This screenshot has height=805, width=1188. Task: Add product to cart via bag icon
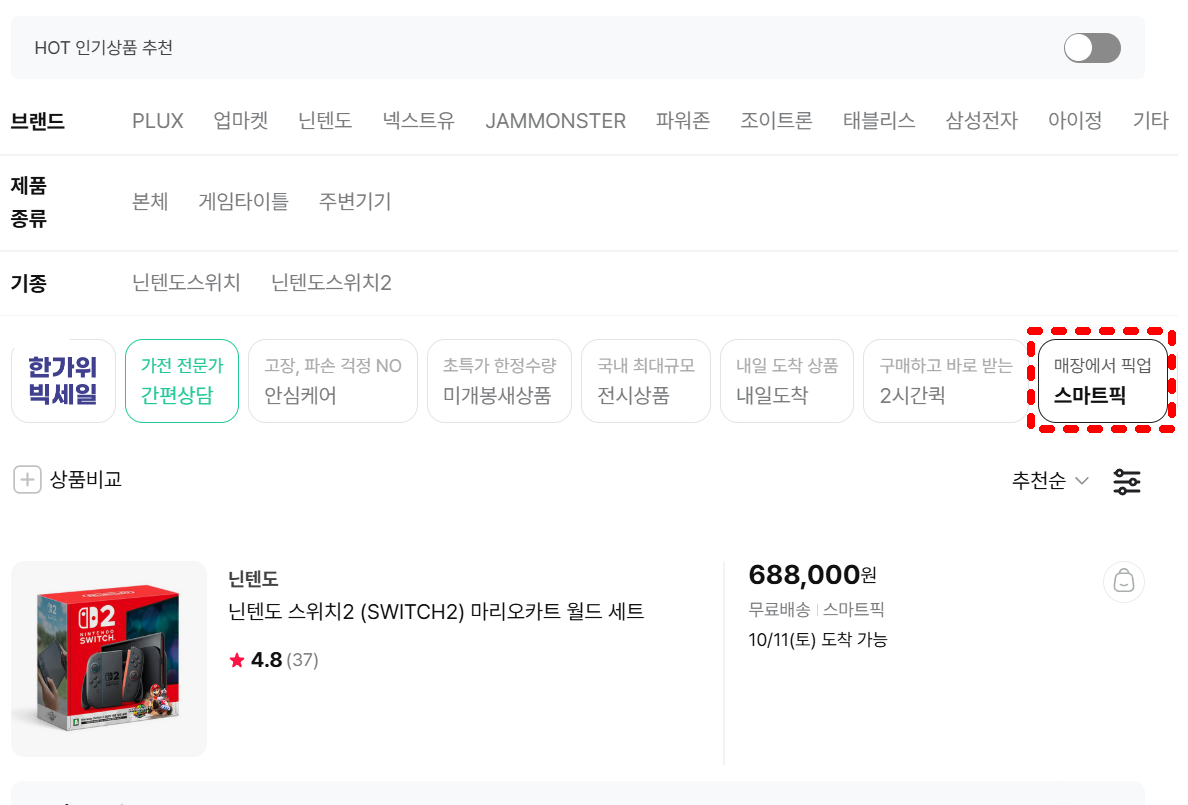[x=1123, y=582]
